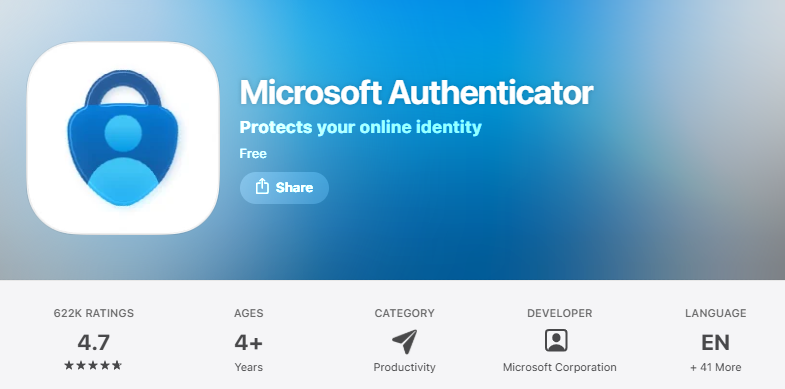Open the 622K Ratings label
The image size is (785, 389).
[94, 313]
